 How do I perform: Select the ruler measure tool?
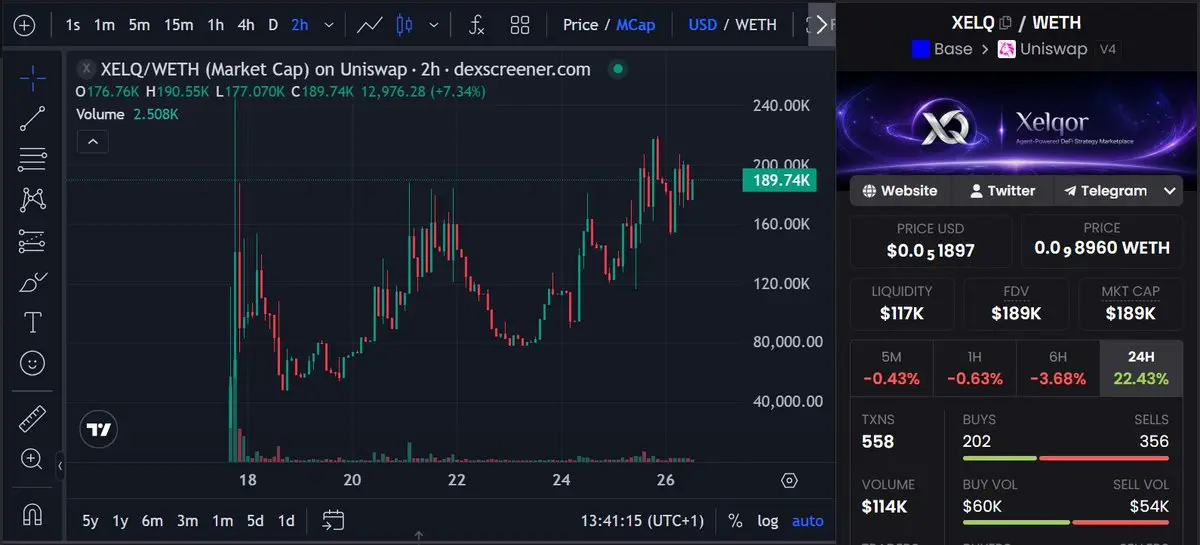tap(32, 418)
